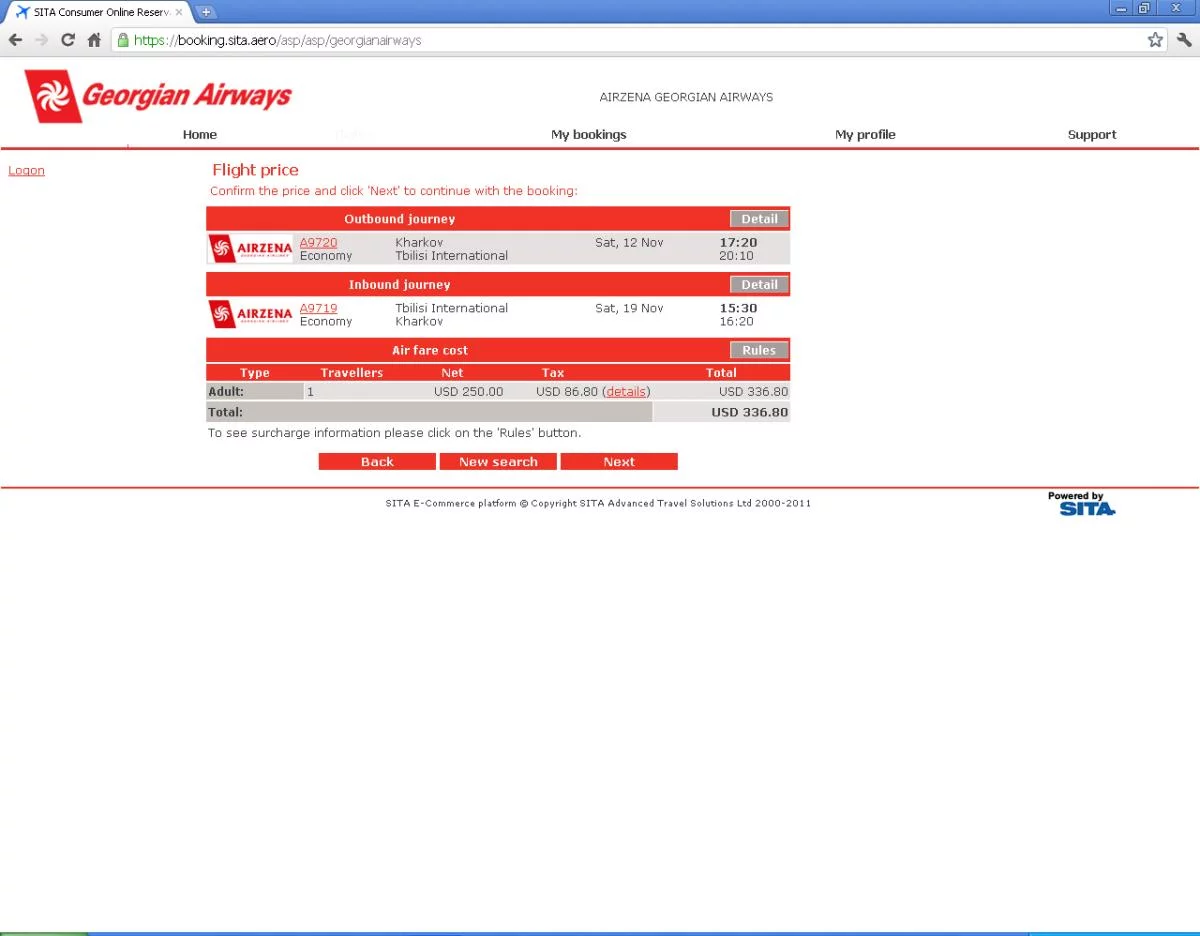Viewport: 1200px width, 936px height.
Task: Click the 'Adult:' row label
Action: pyautogui.click(x=226, y=391)
